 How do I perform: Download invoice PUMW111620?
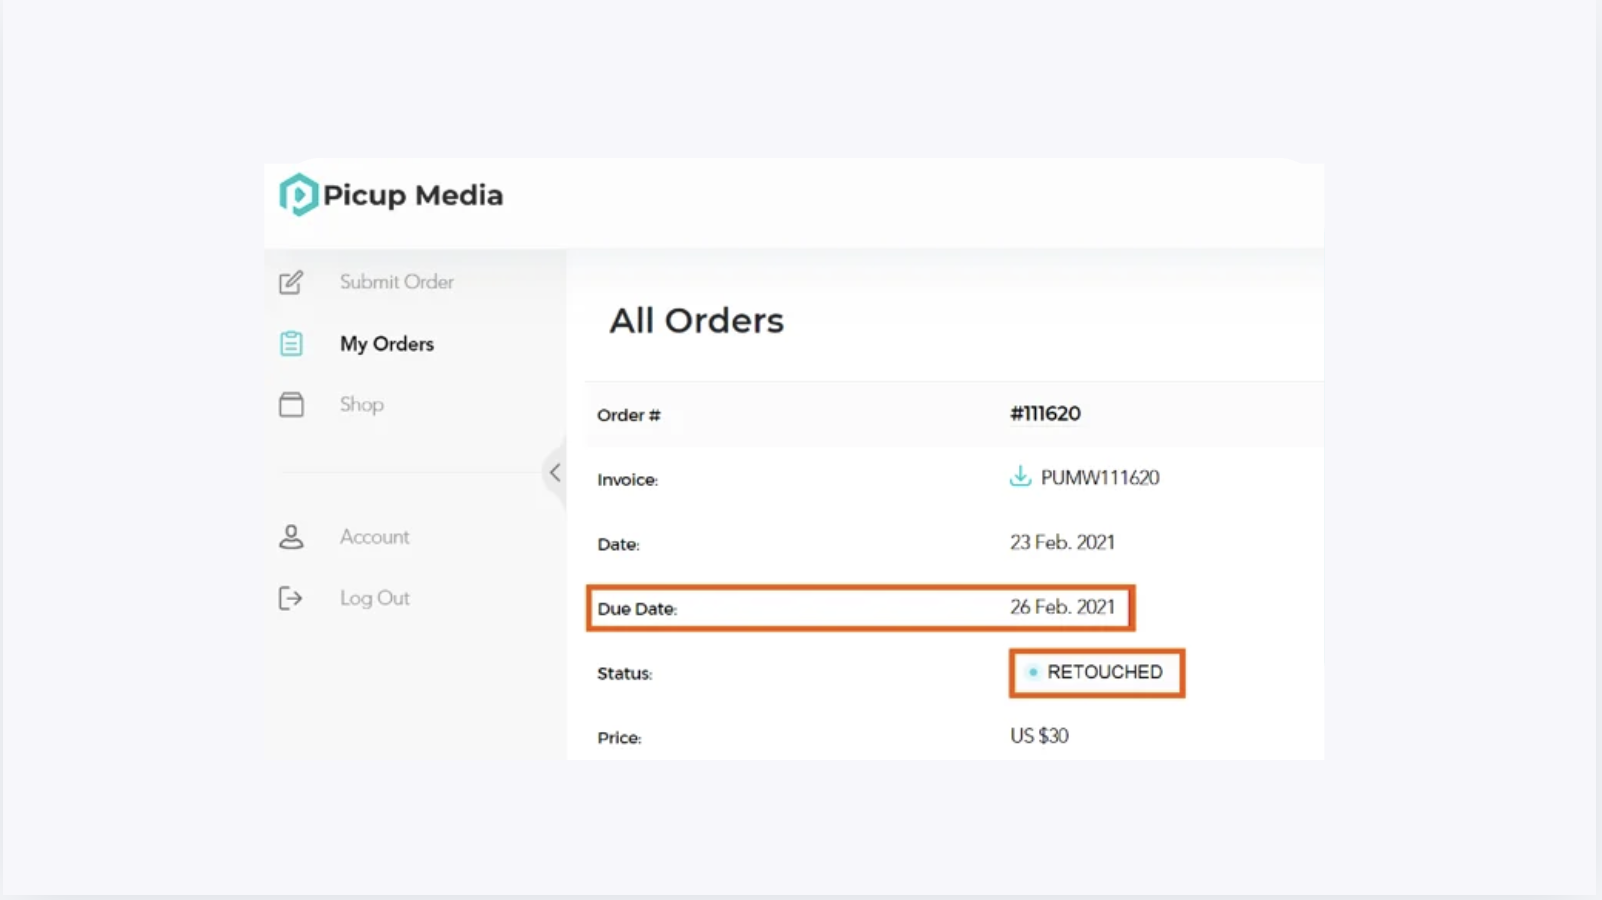pos(1100,478)
